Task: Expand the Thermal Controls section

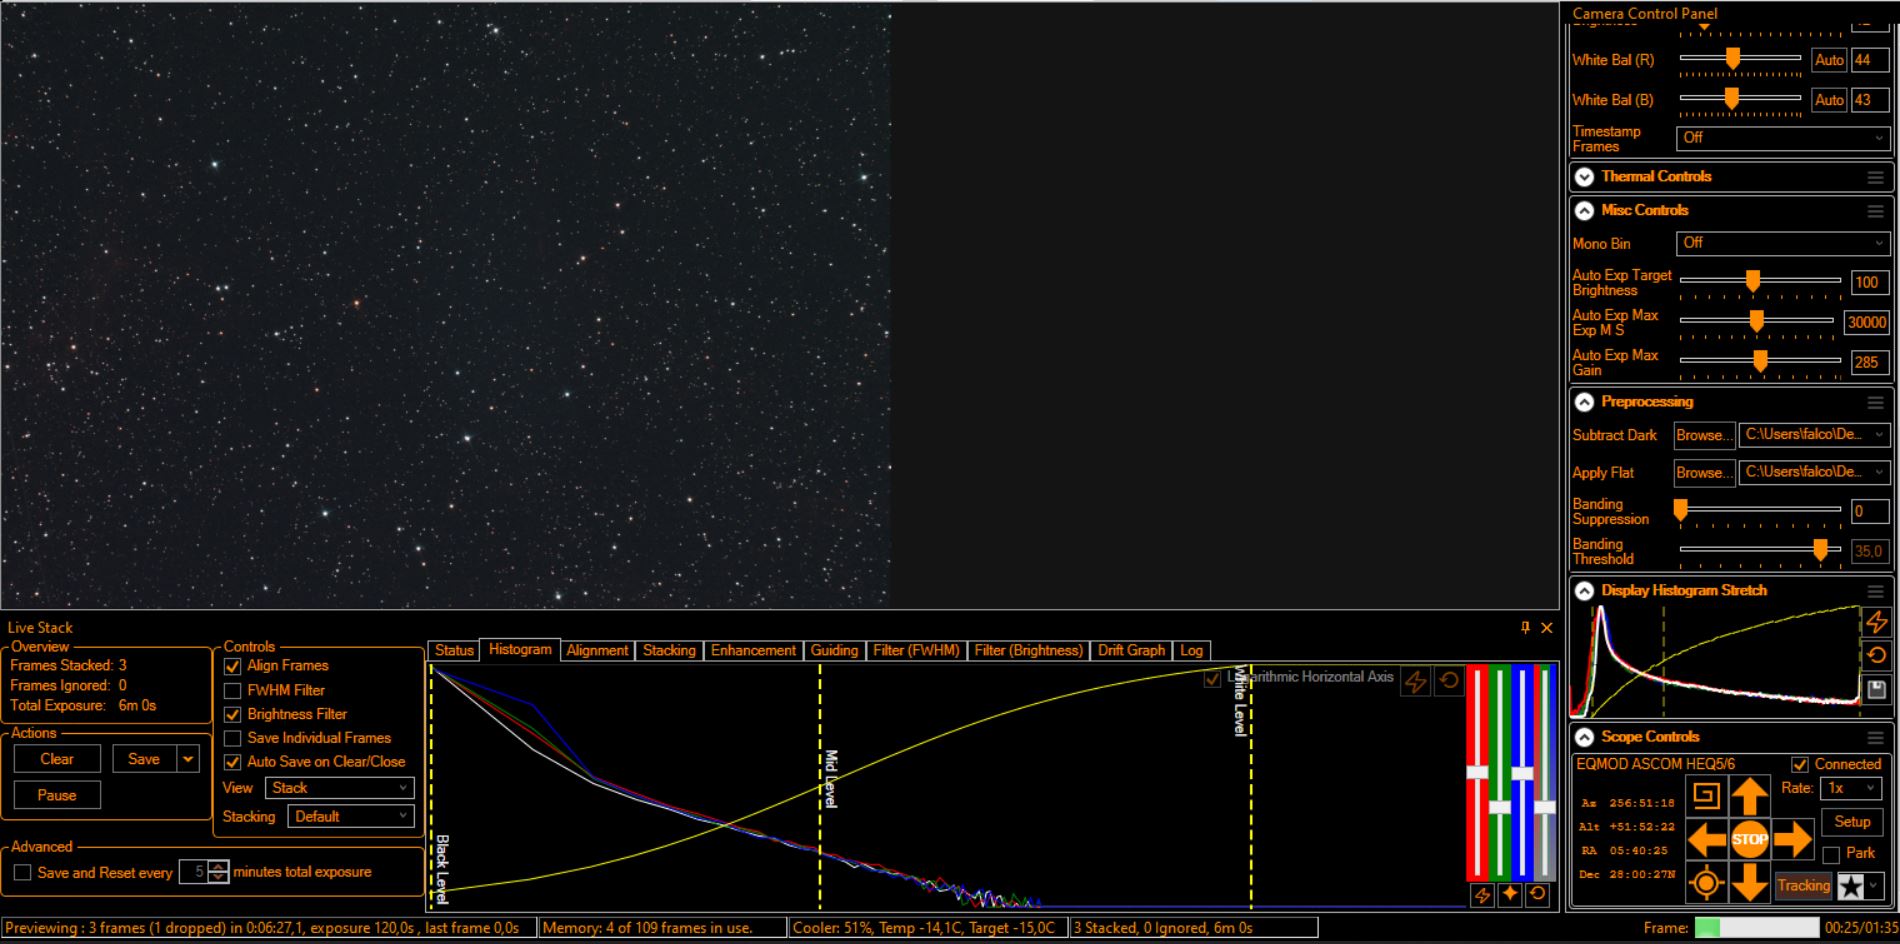Action: pos(1584,177)
